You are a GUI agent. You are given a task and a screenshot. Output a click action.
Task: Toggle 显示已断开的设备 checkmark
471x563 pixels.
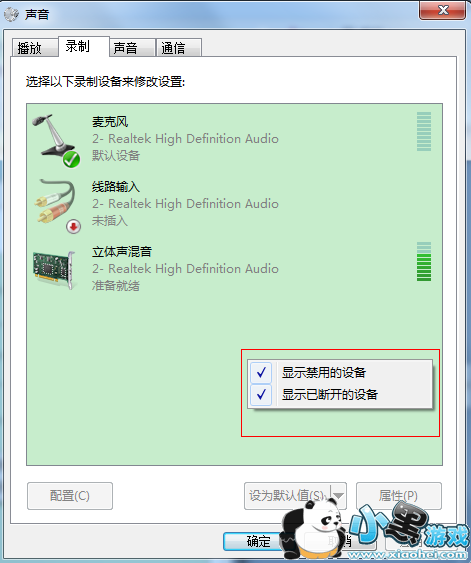coord(261,394)
